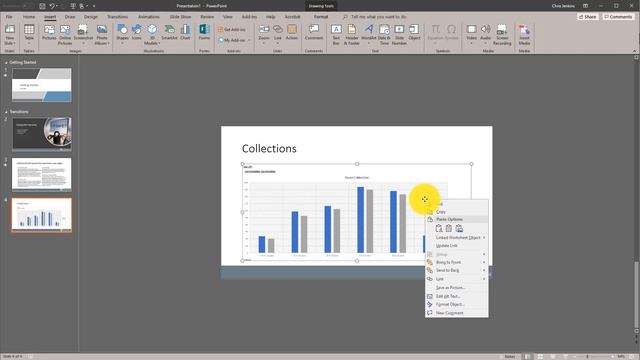The width and height of the screenshot is (640, 360).
Task: Select slide 2 thumbnail with photo
Action: coord(42,134)
